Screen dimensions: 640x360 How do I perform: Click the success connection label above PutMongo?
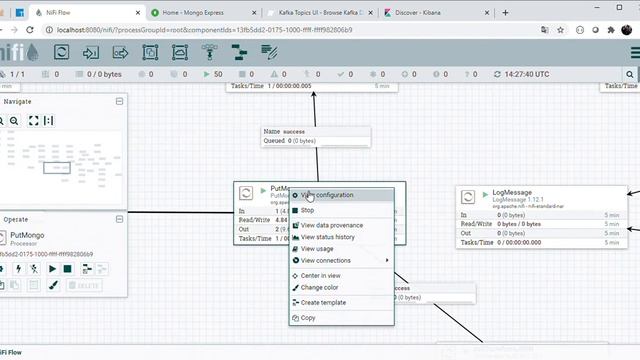point(316,136)
